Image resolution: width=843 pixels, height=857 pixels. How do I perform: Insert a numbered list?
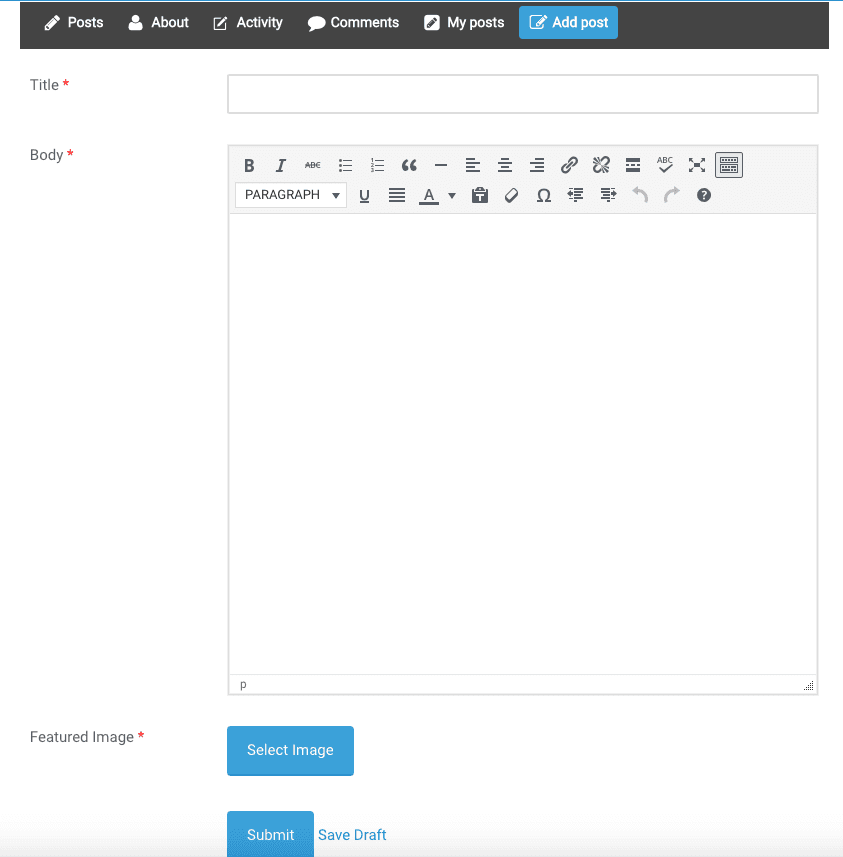click(x=377, y=165)
